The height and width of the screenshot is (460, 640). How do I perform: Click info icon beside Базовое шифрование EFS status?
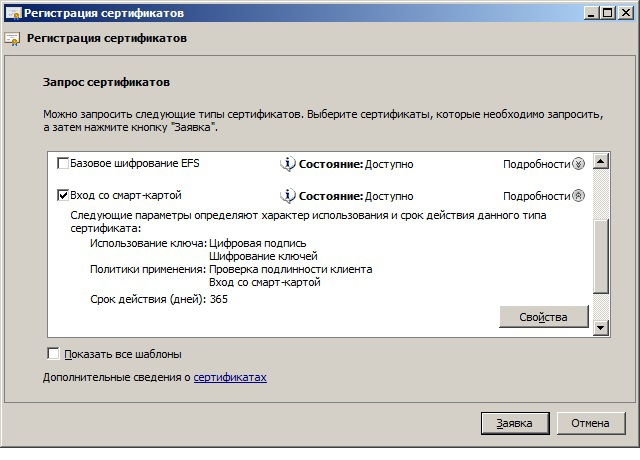[x=288, y=163]
